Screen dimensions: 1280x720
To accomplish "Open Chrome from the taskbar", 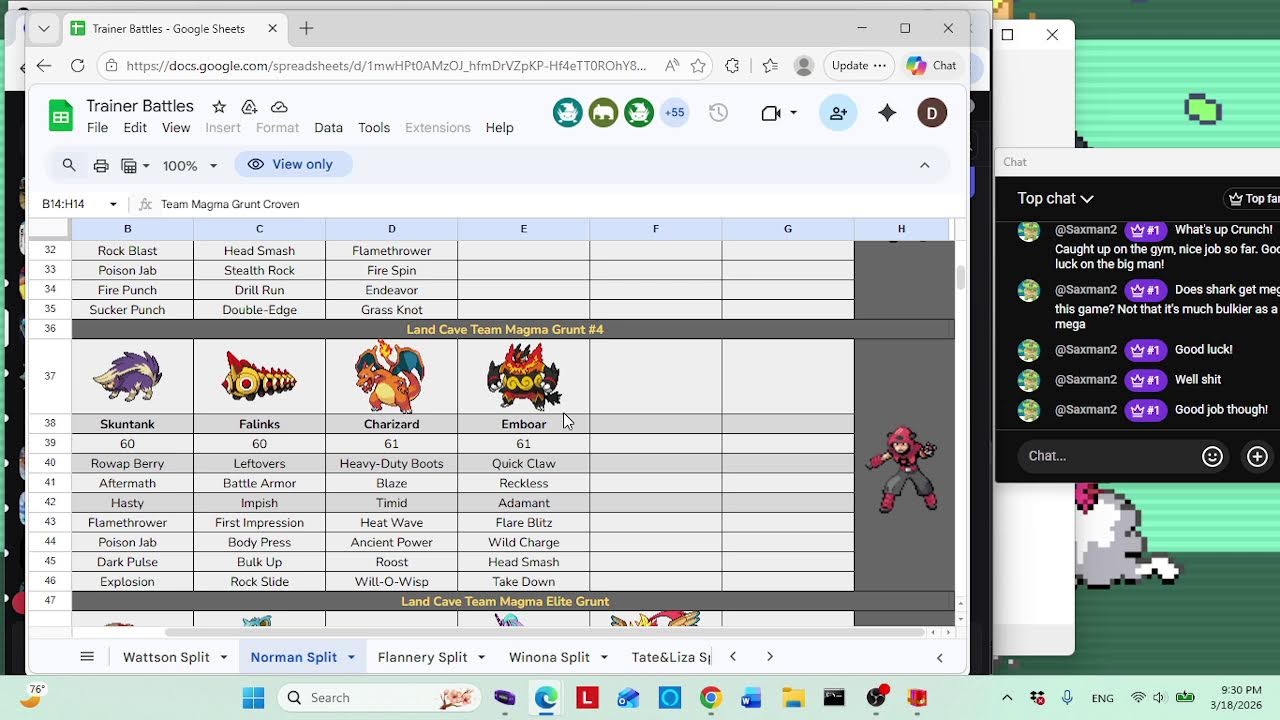I will click(710, 697).
